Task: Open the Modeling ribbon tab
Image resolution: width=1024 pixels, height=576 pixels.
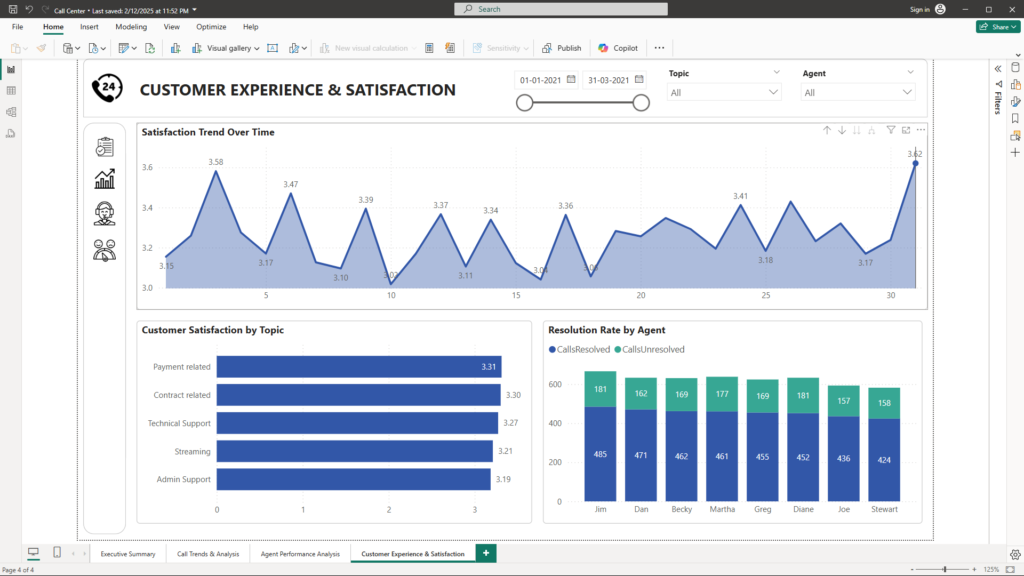Action: (x=131, y=27)
